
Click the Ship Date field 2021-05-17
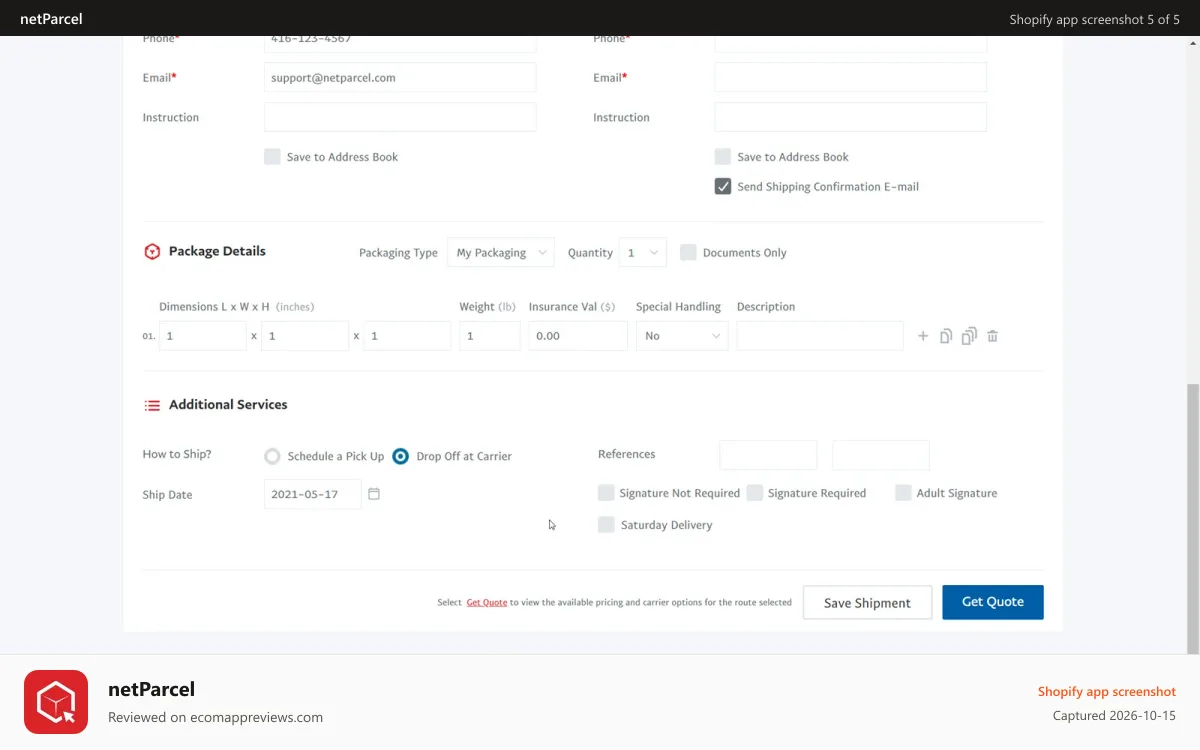pos(313,494)
